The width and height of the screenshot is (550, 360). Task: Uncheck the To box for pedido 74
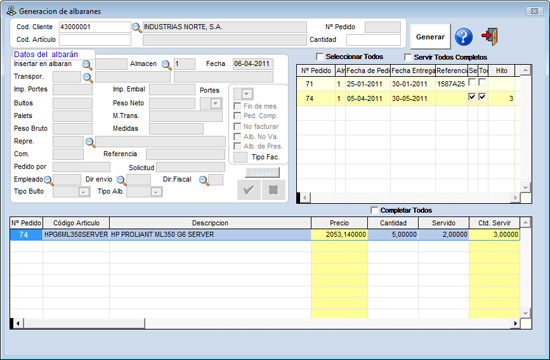(x=483, y=96)
